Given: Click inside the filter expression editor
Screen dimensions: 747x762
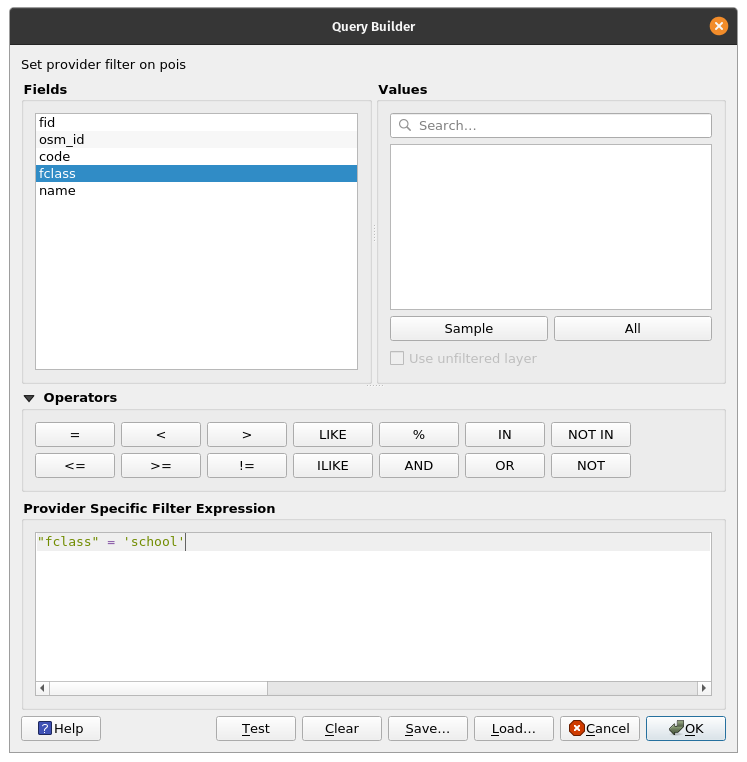Looking at the screenshot, I should [373, 607].
